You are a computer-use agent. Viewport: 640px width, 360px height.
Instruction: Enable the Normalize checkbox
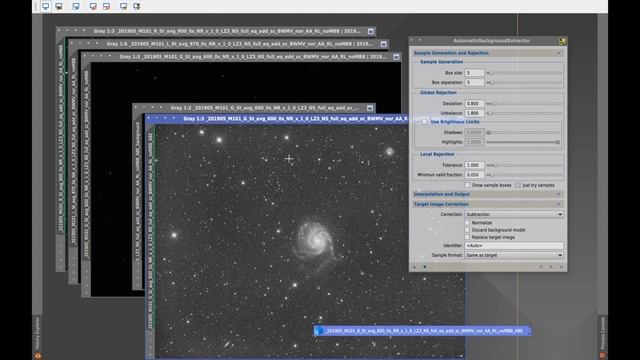[467, 223]
